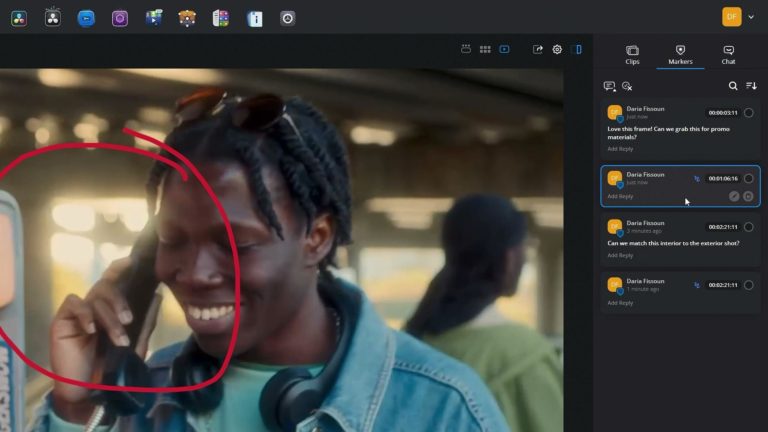768x432 pixels.
Task: Mark the last 00:02:21:11 marker resolved
Action: [748, 285]
